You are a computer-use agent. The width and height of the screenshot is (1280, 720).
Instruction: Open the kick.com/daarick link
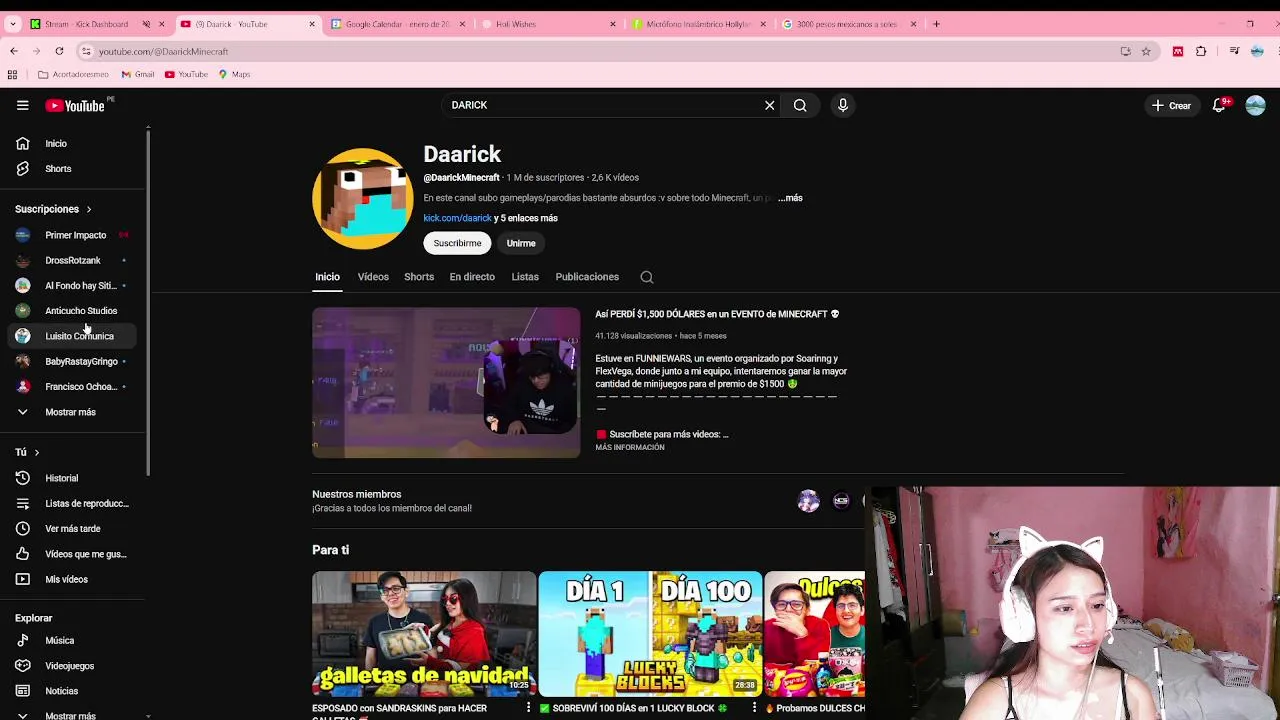tap(457, 218)
